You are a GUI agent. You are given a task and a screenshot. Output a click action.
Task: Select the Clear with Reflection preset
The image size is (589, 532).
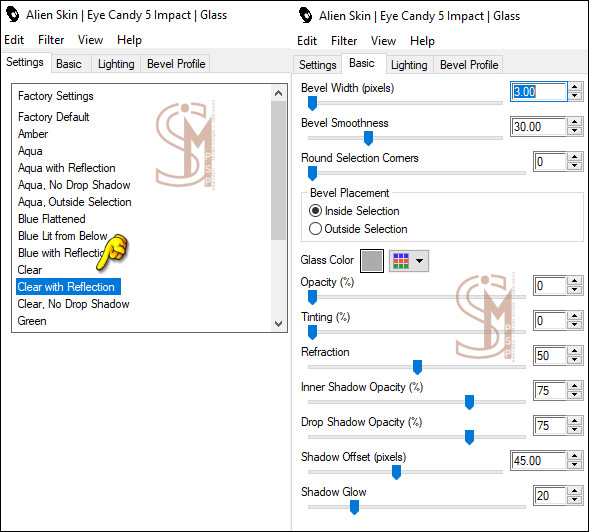click(68, 287)
